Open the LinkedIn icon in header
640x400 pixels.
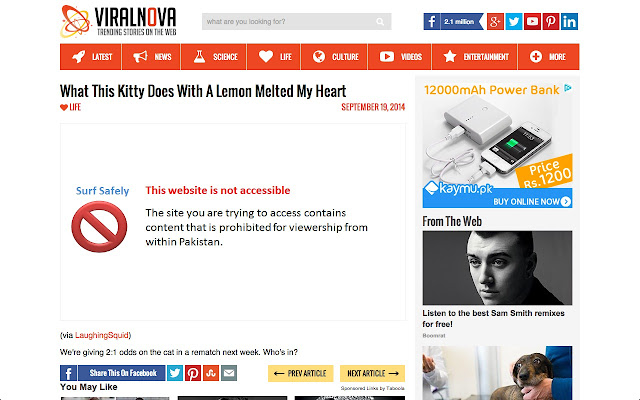coord(569,21)
